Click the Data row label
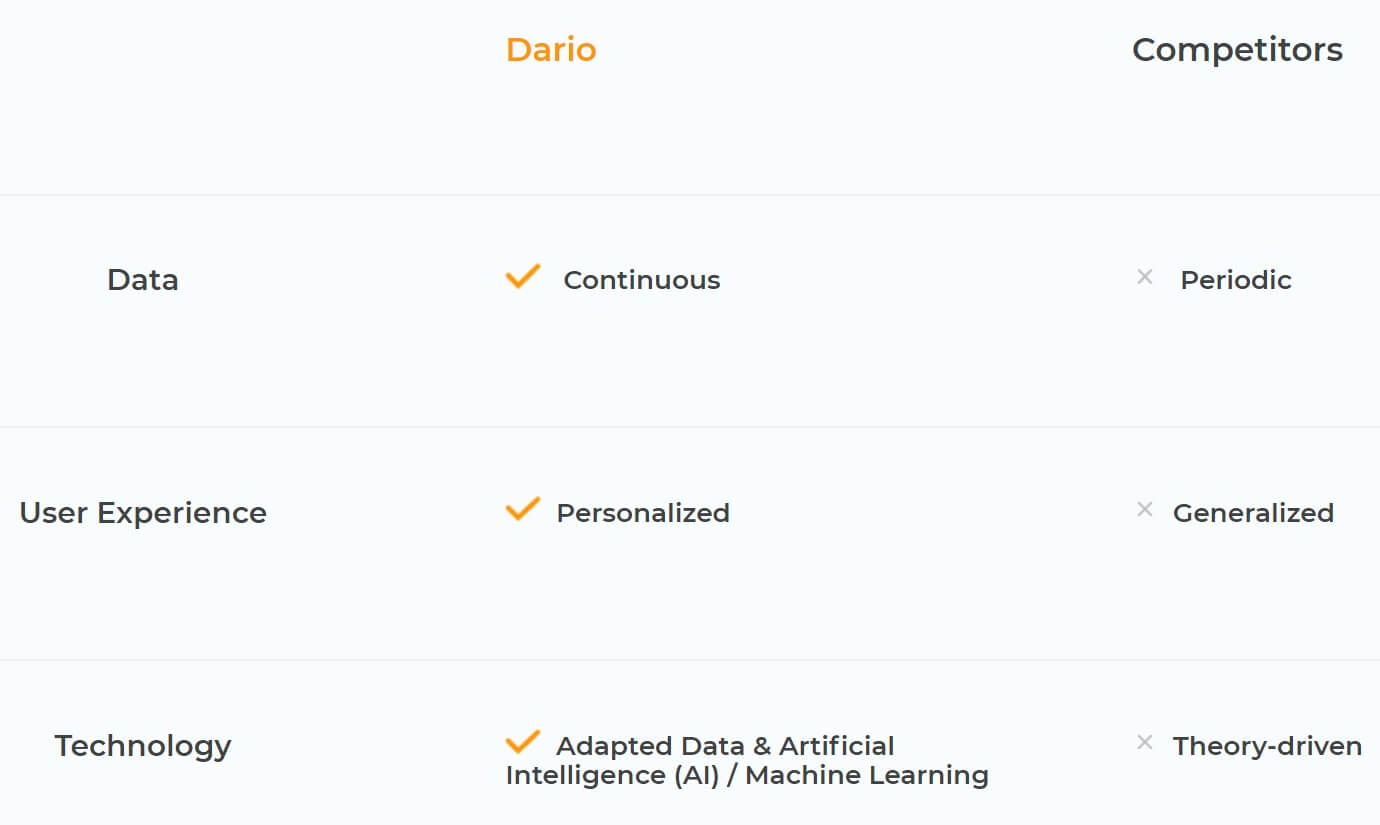Viewport: 1380px width, 825px height. pyautogui.click(x=143, y=279)
